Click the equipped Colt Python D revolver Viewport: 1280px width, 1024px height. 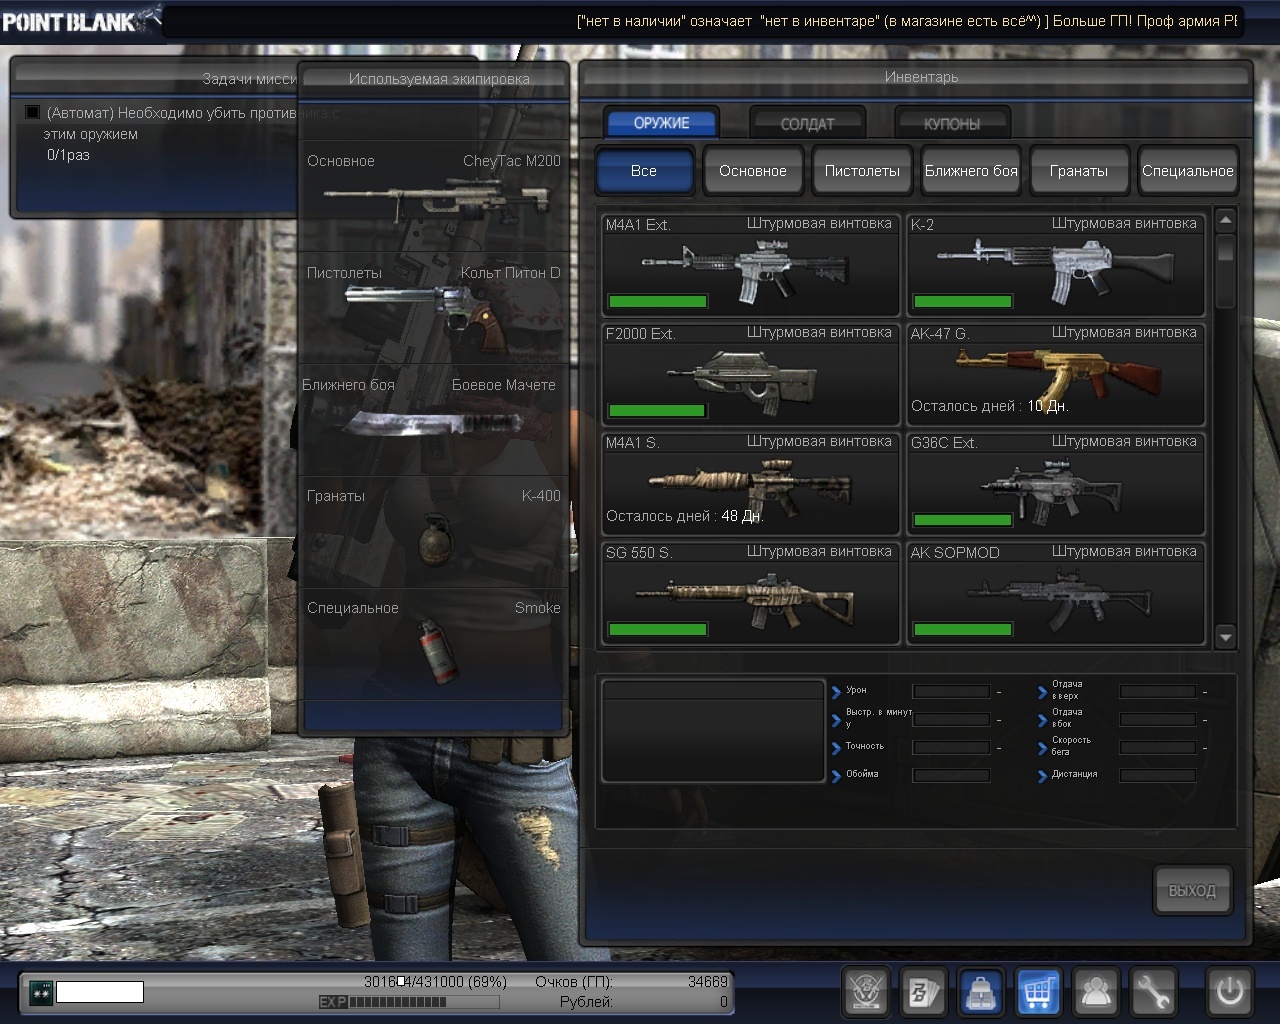coord(433,306)
